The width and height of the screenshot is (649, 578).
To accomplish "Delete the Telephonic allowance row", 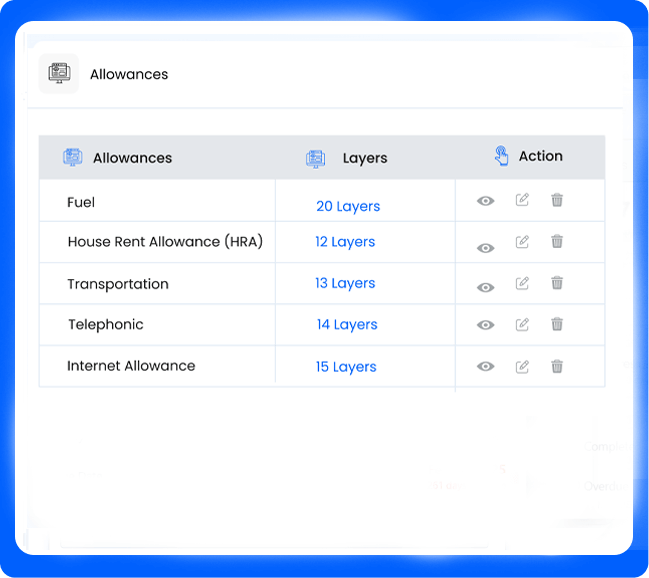I will pos(557,324).
